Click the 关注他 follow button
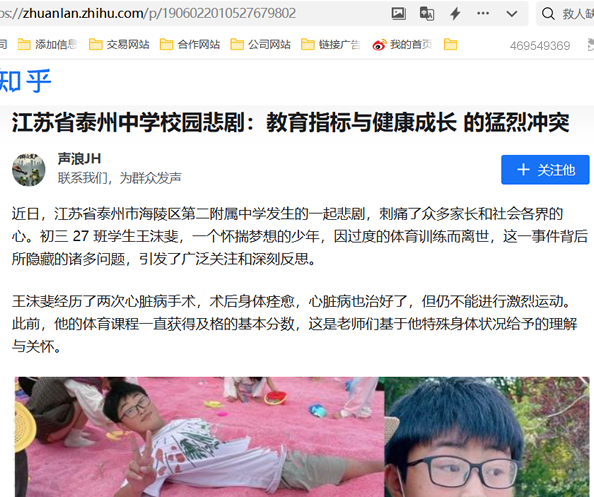The image size is (594, 497). (545, 170)
